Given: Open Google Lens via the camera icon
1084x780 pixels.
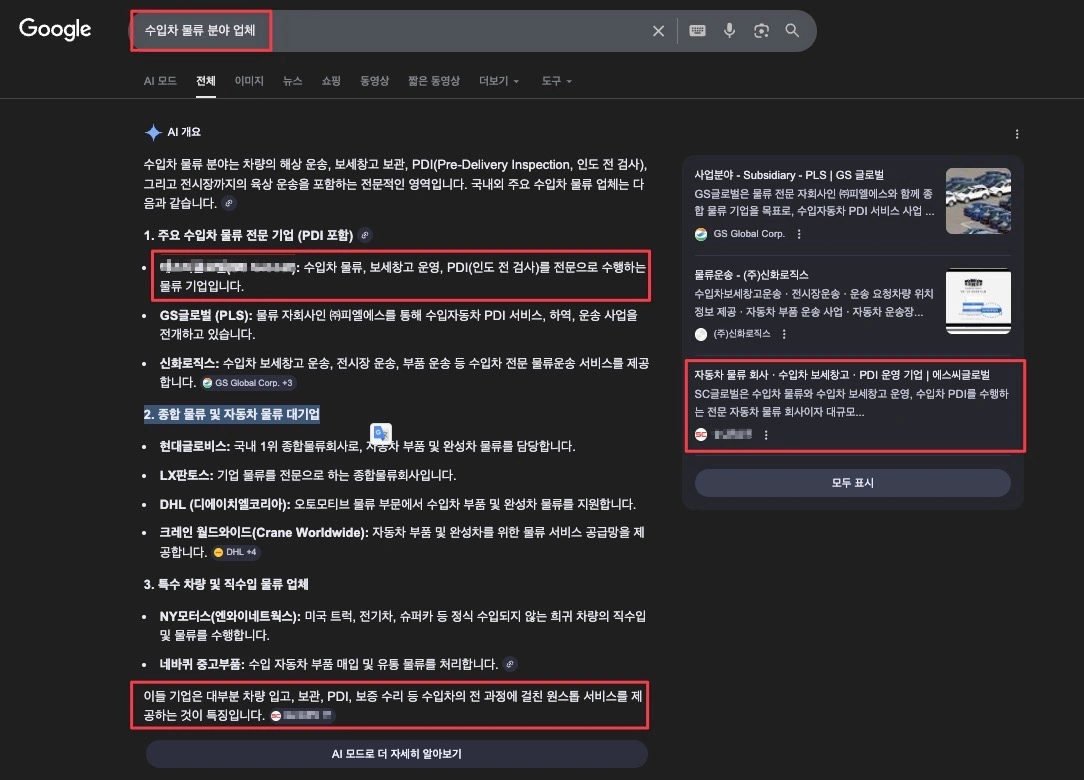Looking at the screenshot, I should coord(761,31).
